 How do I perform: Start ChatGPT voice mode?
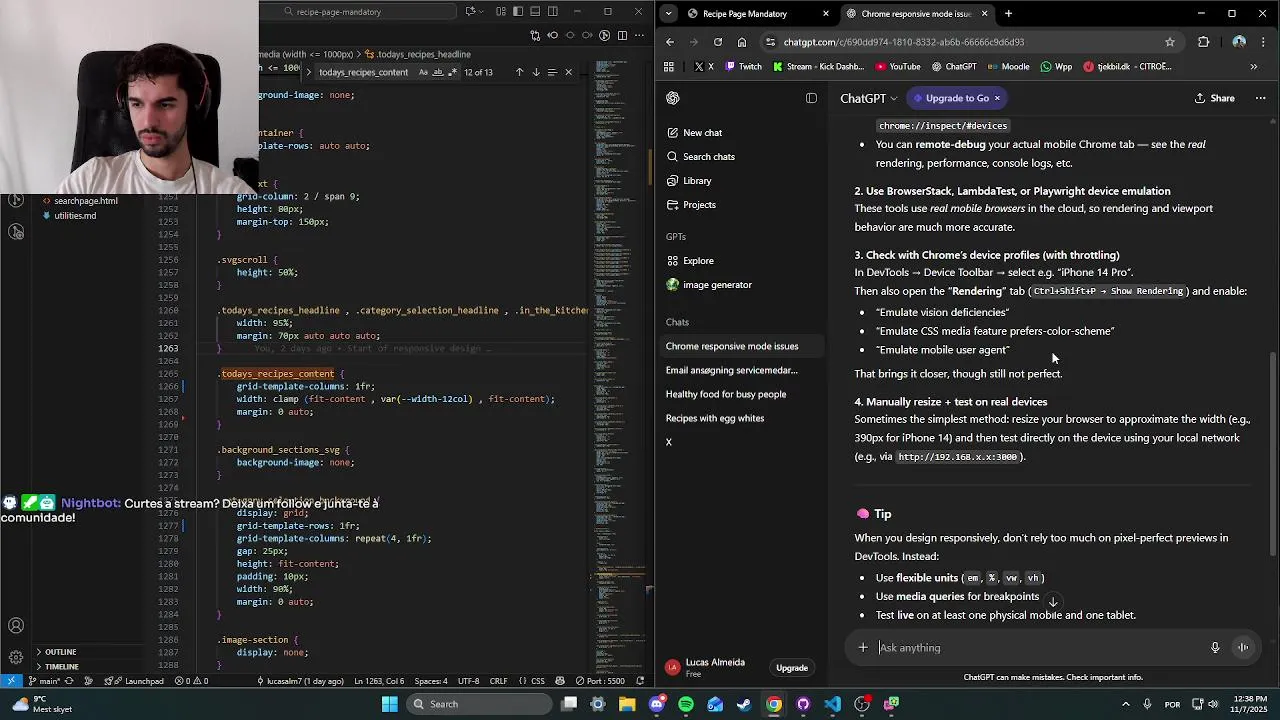pyautogui.click(x=1243, y=648)
